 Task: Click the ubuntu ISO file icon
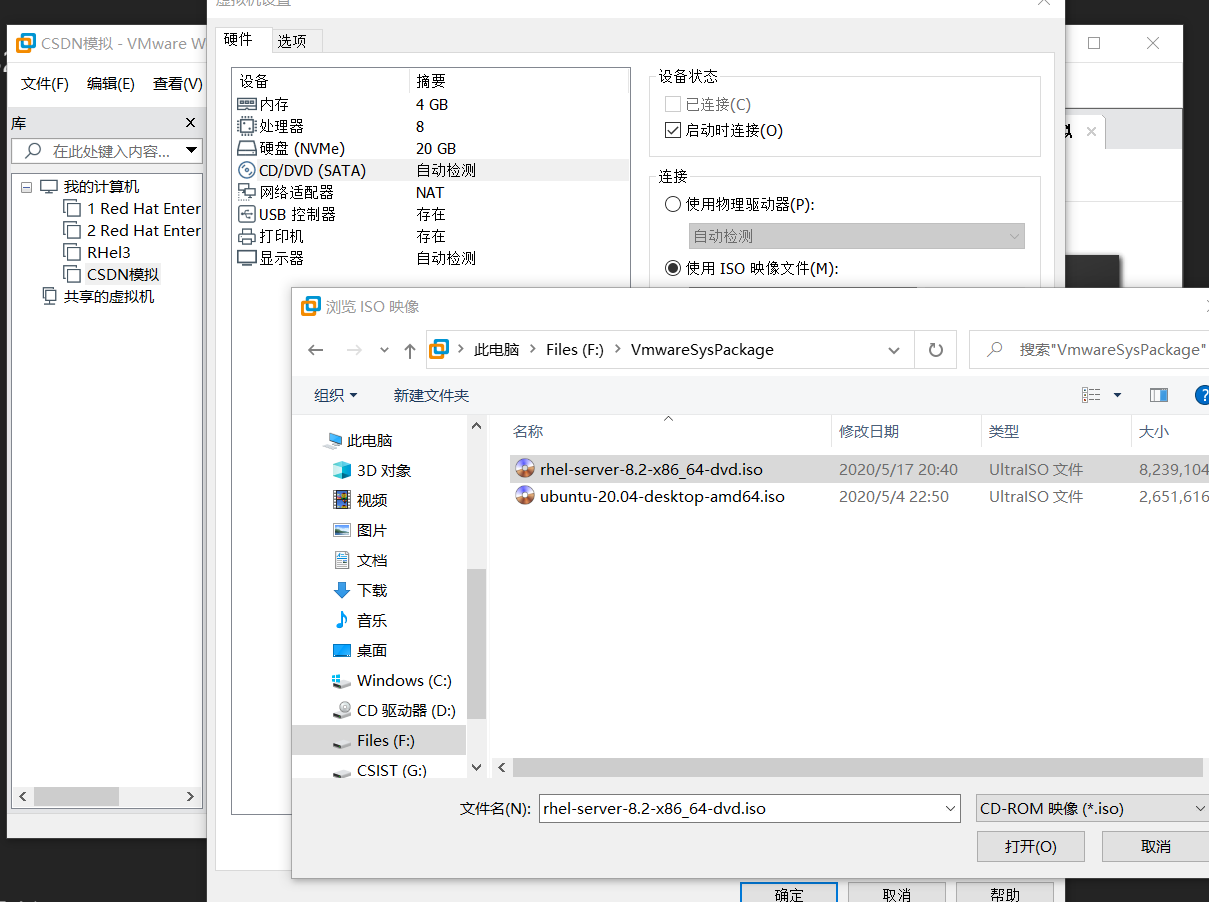(x=525, y=496)
